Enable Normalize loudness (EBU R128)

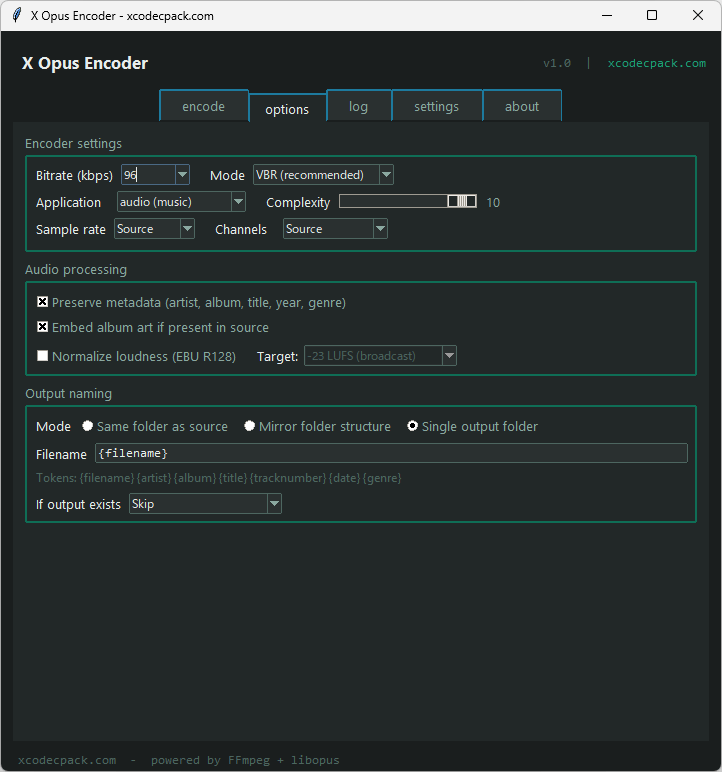click(43, 356)
